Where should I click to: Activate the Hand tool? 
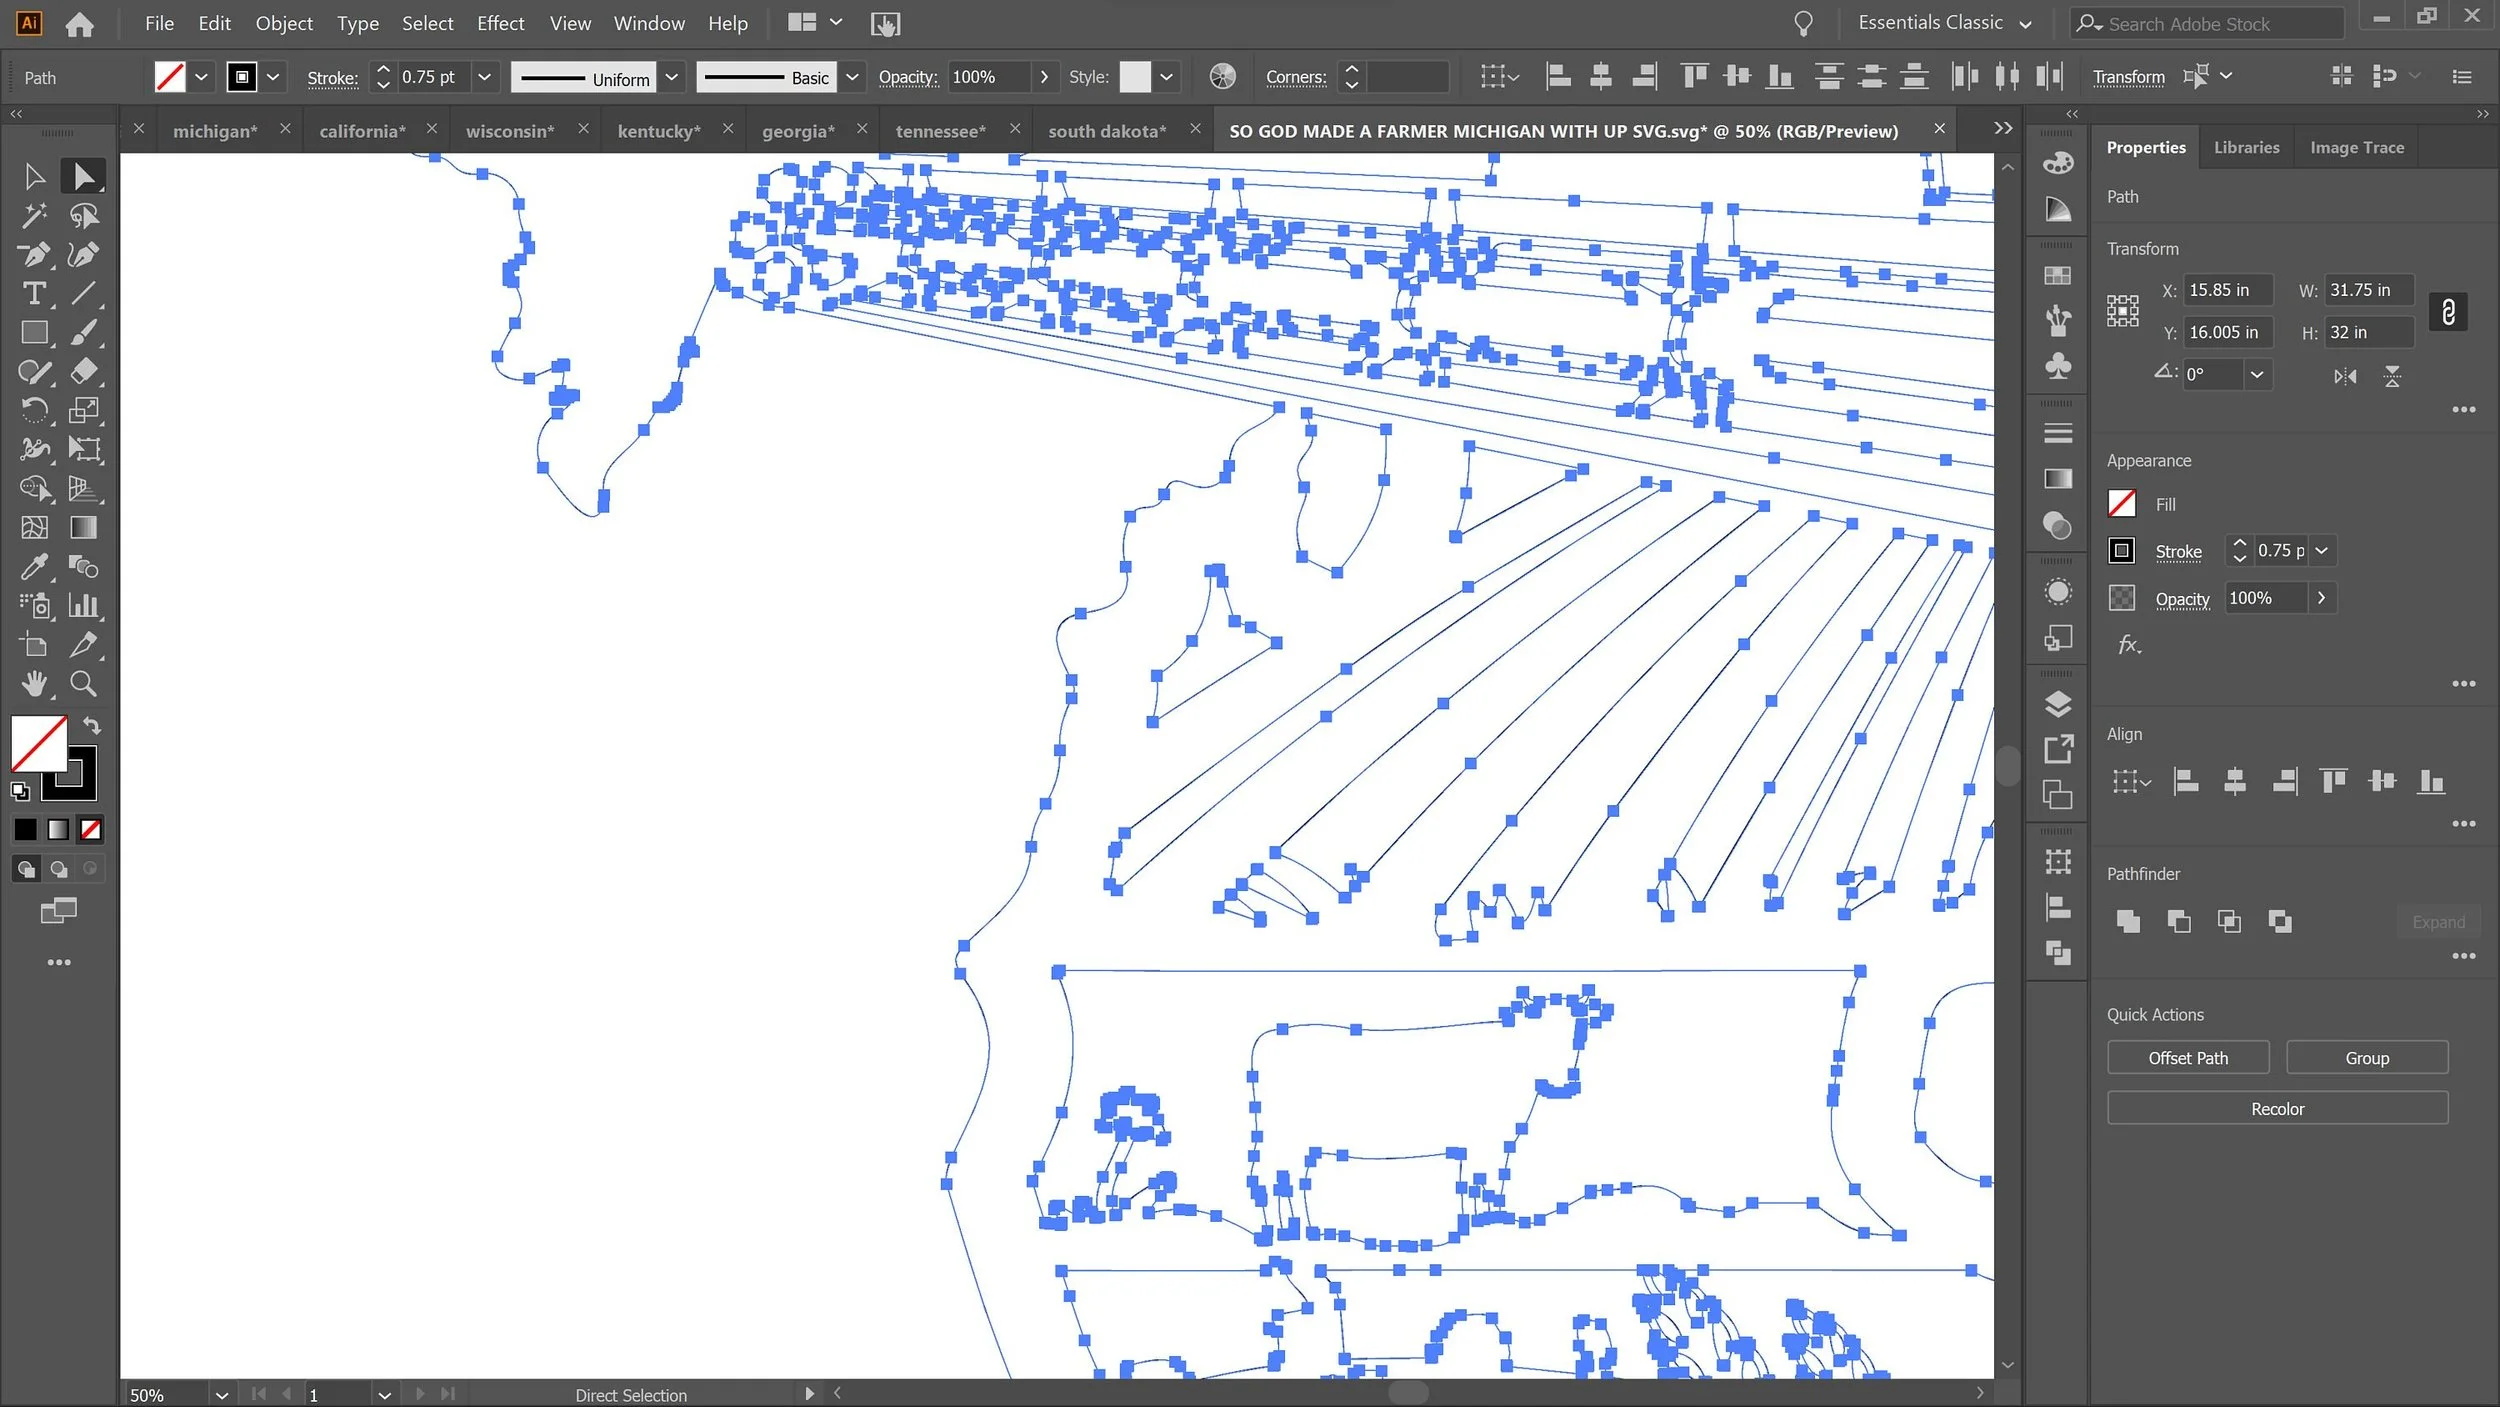[34, 684]
